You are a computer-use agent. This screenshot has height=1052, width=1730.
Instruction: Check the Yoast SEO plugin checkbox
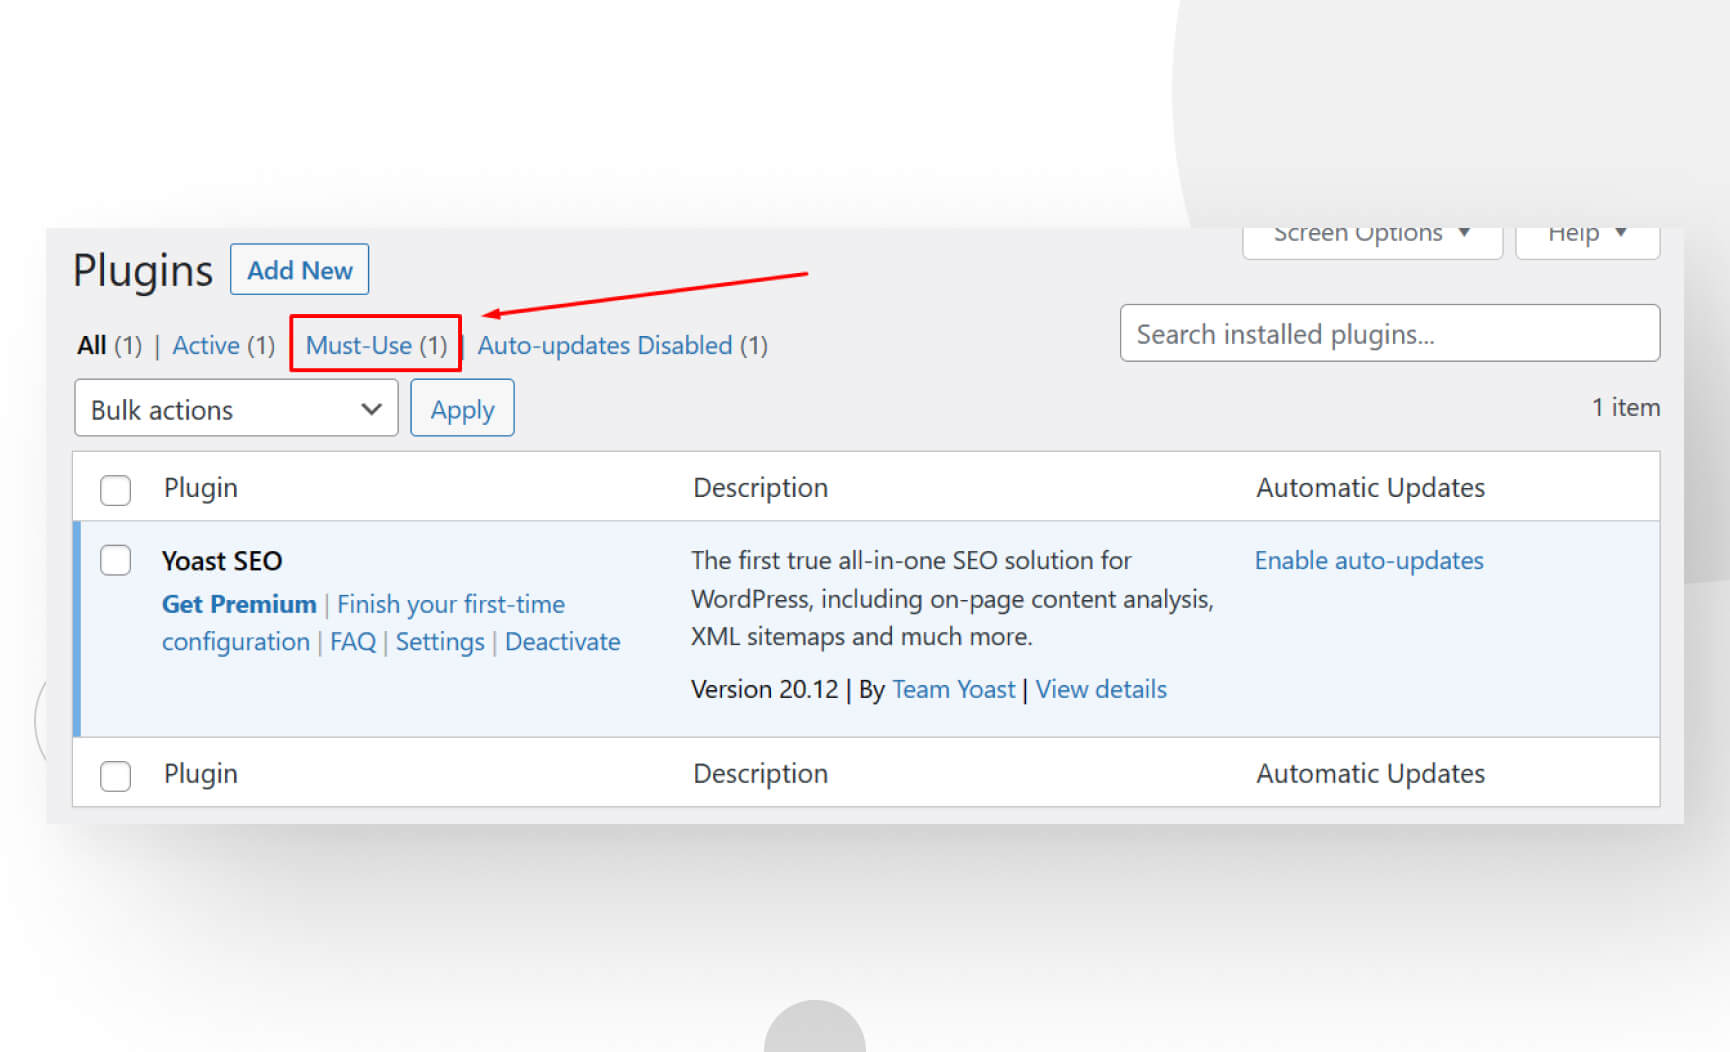click(x=115, y=560)
